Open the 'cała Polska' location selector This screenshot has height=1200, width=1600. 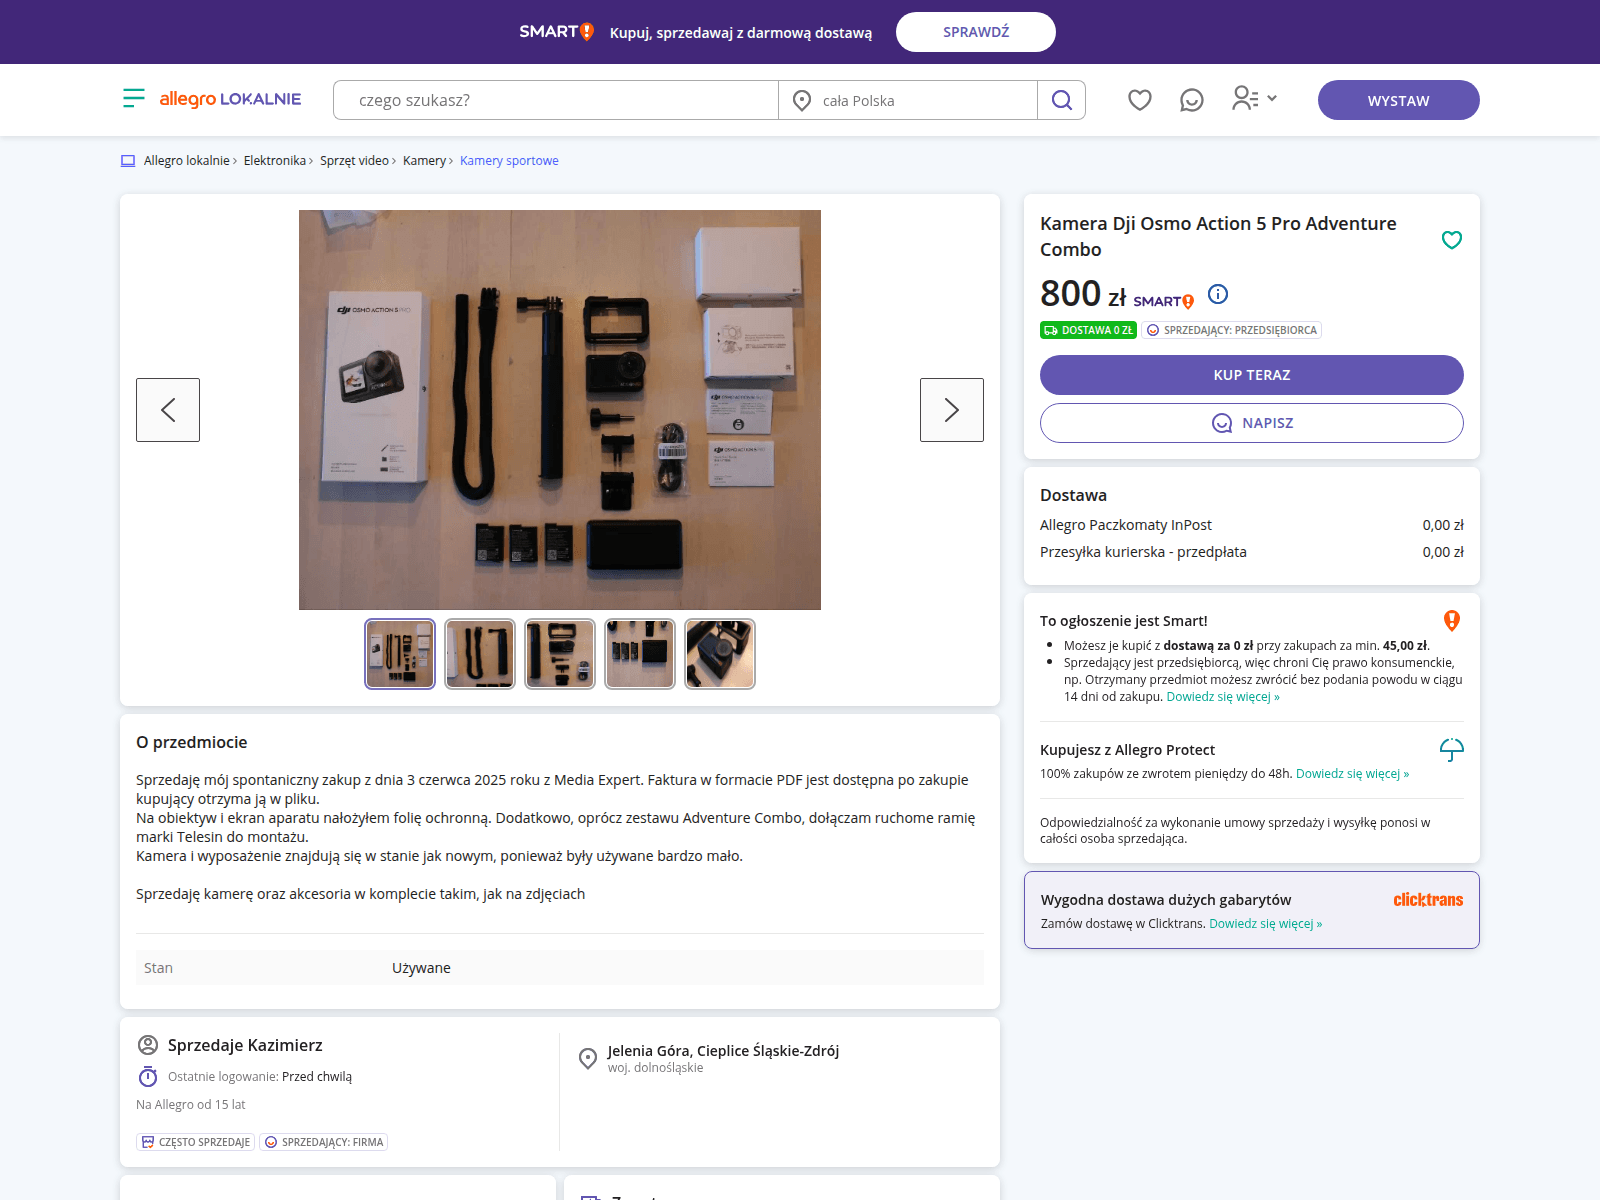pyautogui.click(x=907, y=100)
